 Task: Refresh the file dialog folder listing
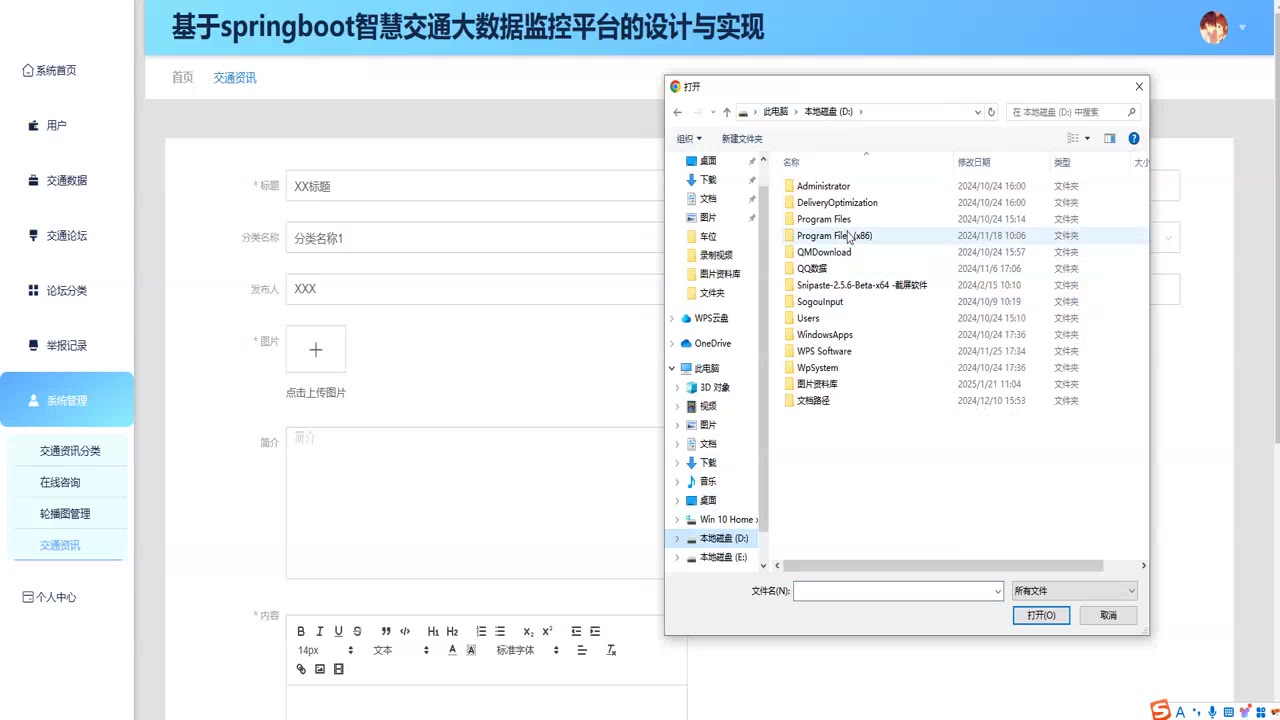coord(991,112)
